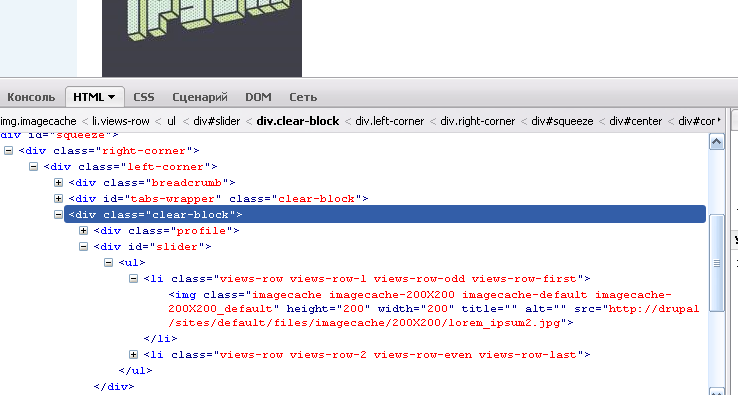This screenshot has width=738, height=395.
Task: Select li.views-row in breadcrumb path
Action: point(120,121)
